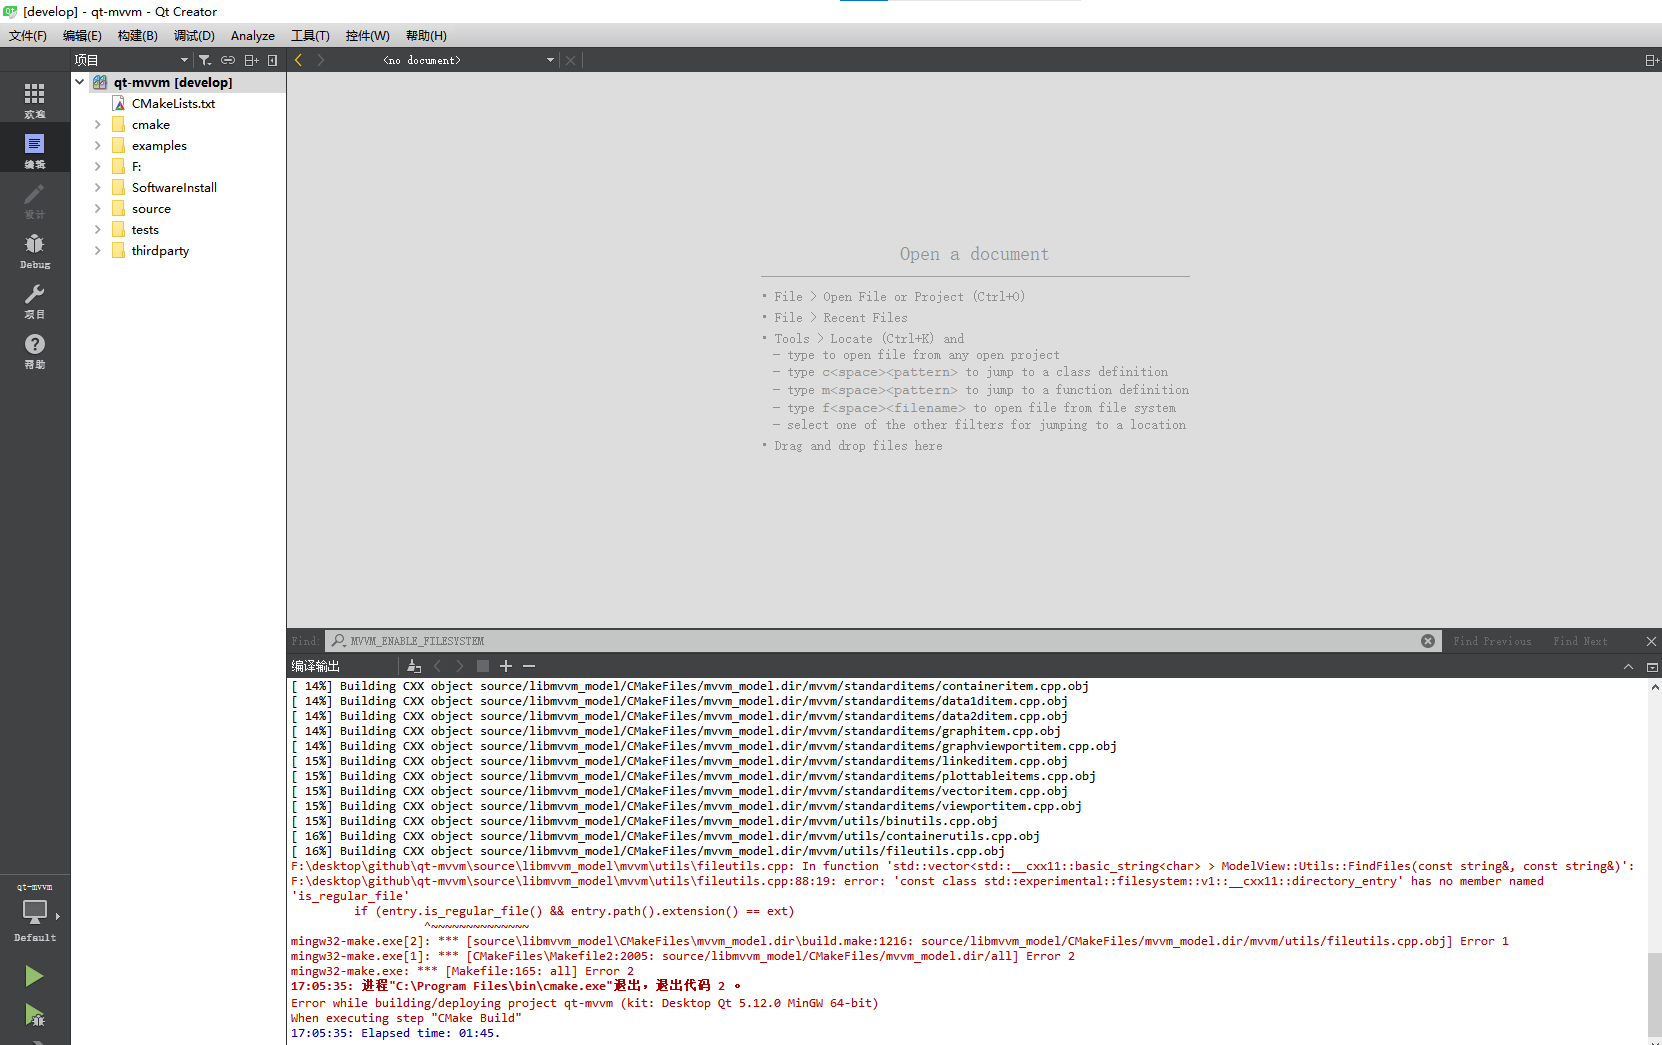Toggle synchronize with editor link icon

(x=228, y=60)
